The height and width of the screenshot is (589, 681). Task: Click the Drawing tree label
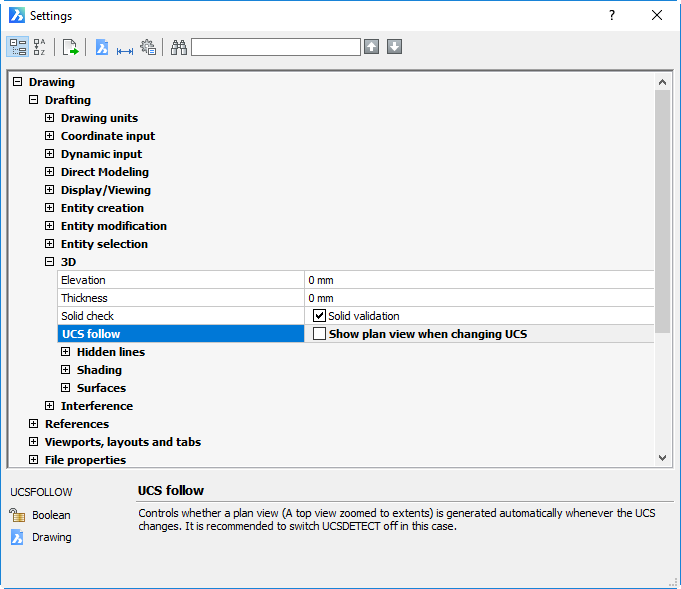[52, 82]
